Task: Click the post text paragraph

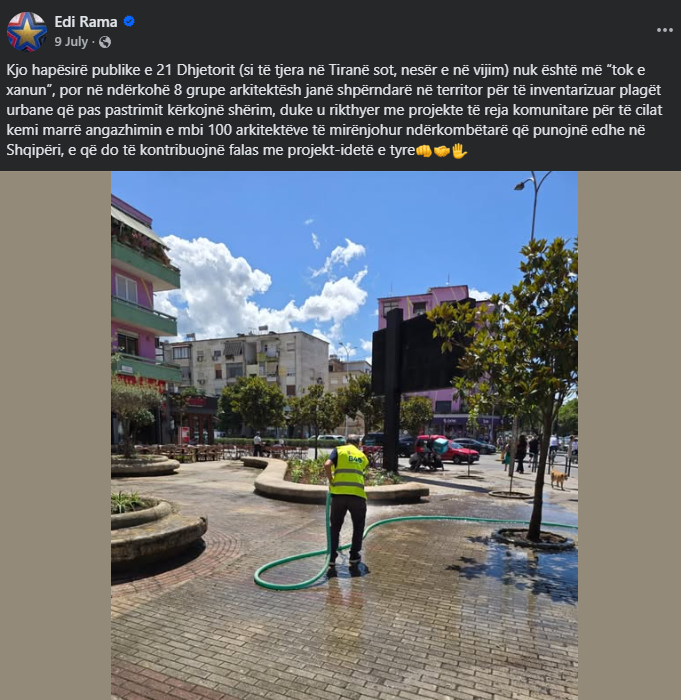Action: coord(334,110)
